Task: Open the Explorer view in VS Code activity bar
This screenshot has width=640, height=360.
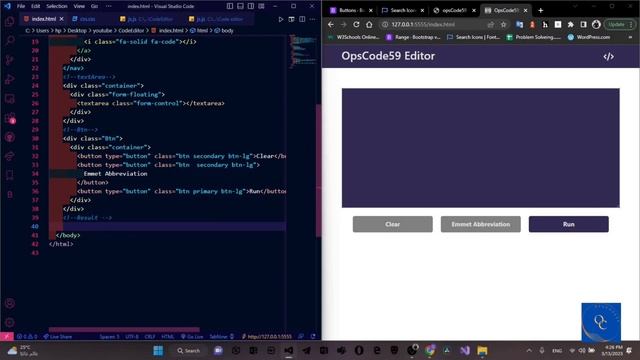Action: pos(10,22)
